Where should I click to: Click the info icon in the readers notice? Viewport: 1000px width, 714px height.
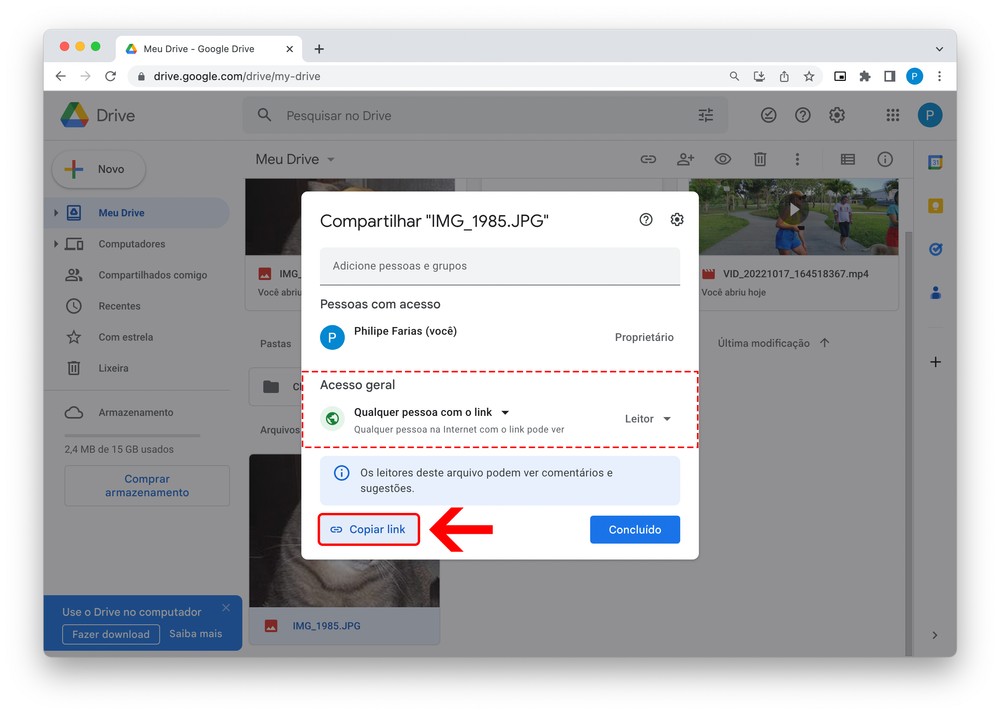click(342, 473)
